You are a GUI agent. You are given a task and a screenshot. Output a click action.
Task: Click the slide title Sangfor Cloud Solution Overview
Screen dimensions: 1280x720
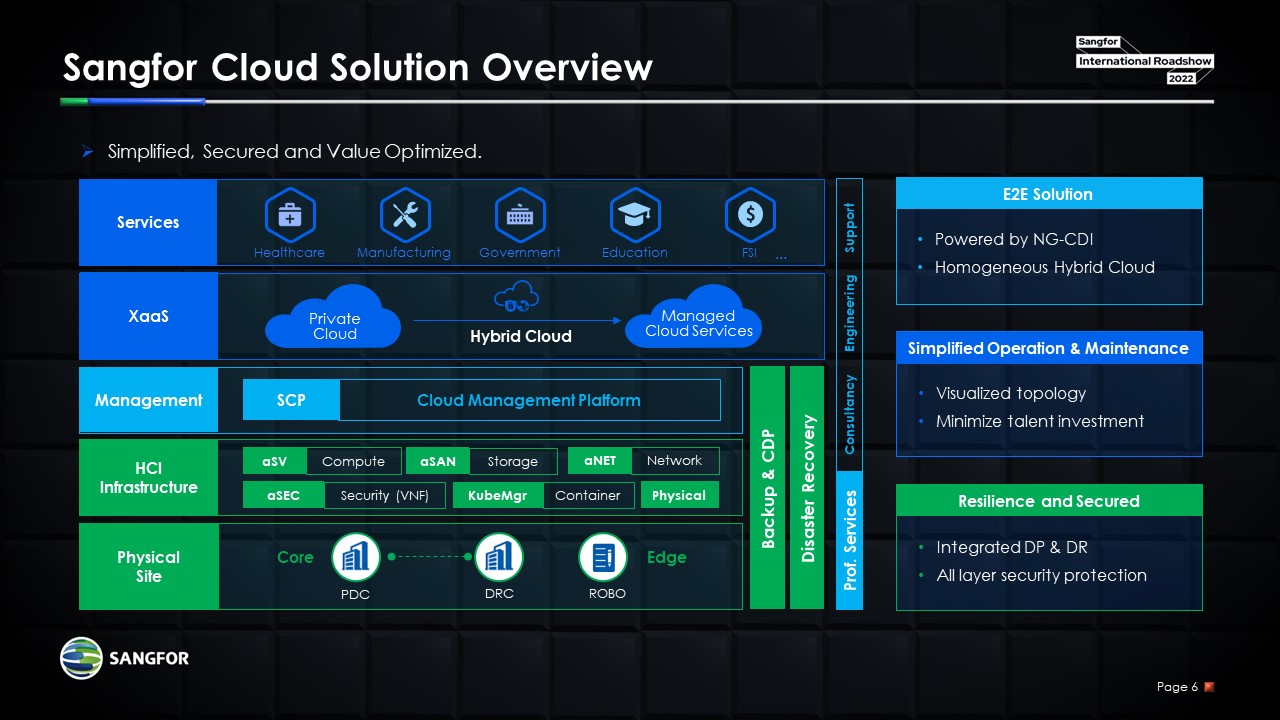[358, 68]
